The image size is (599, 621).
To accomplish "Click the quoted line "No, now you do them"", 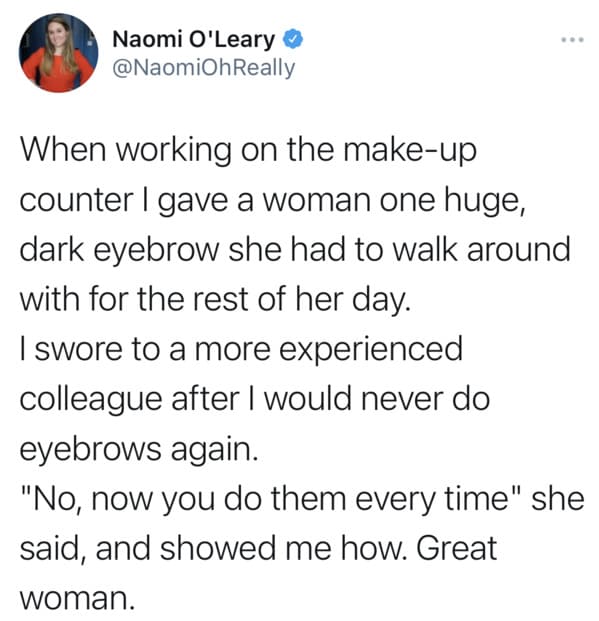I will coord(302,499).
